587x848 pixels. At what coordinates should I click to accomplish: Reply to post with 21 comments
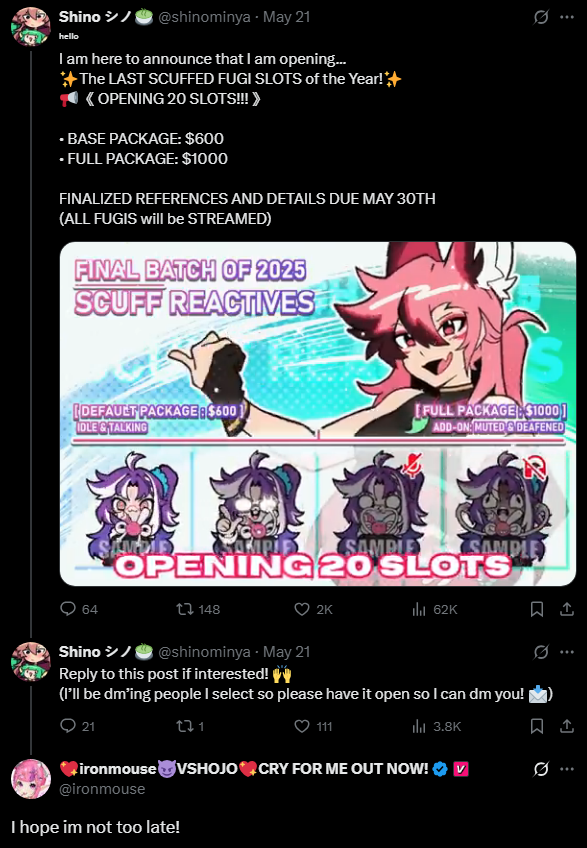tap(77, 726)
